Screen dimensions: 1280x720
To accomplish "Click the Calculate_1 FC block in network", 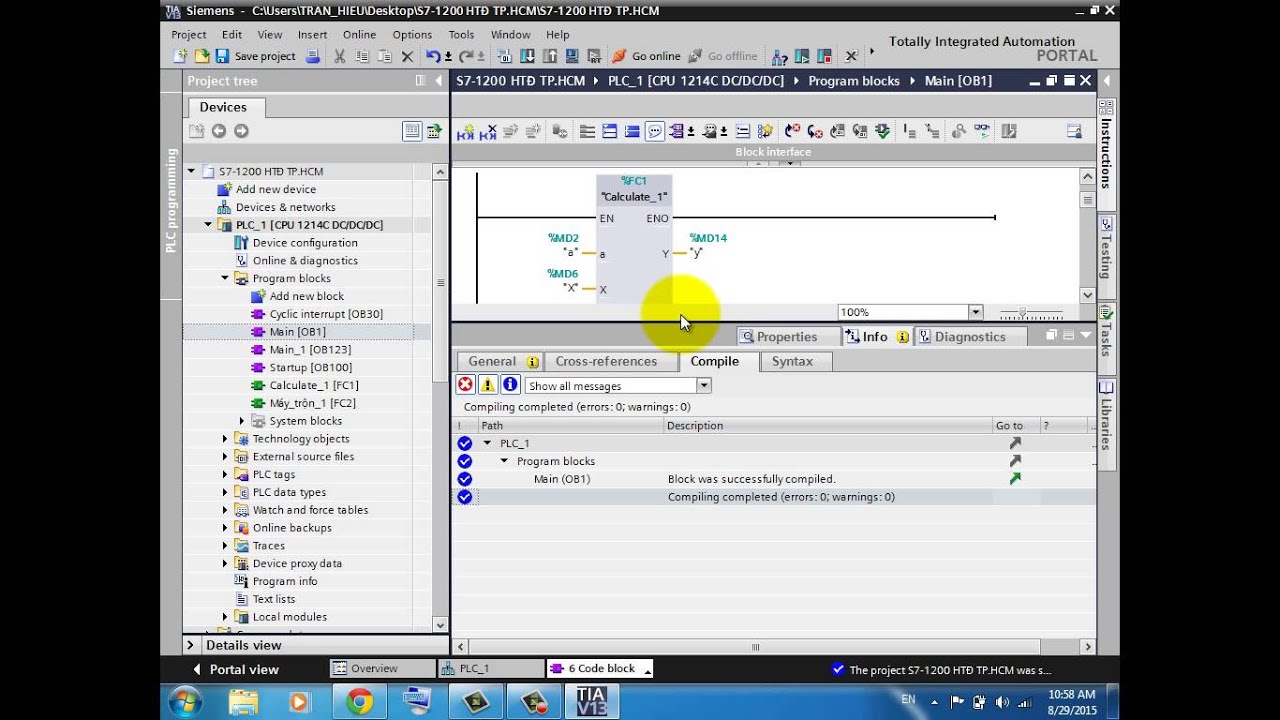I will [634, 238].
